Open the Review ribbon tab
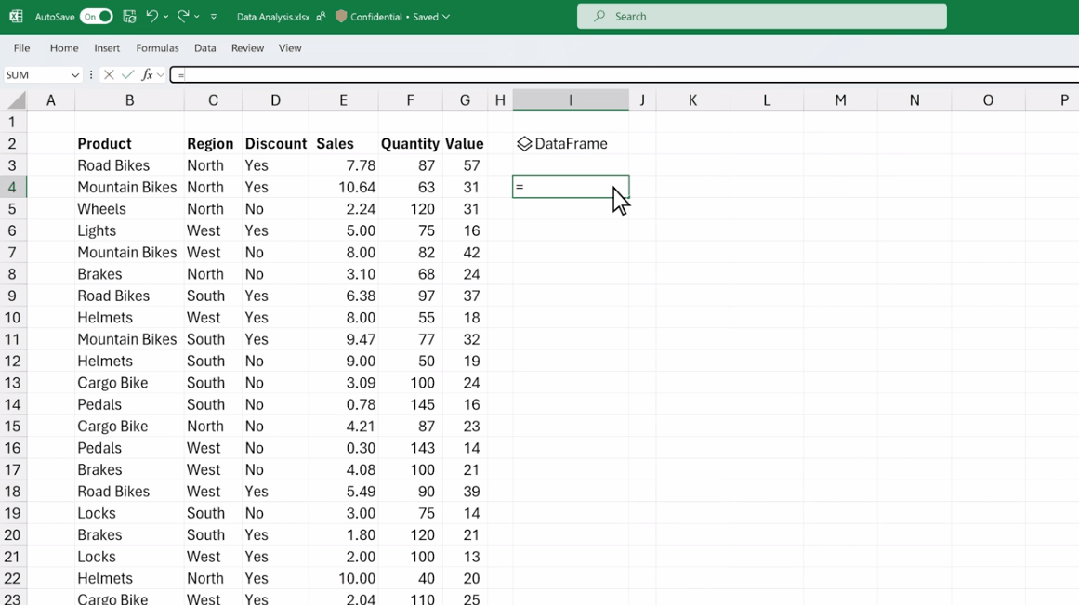The height and width of the screenshot is (605, 1079). [x=247, y=48]
